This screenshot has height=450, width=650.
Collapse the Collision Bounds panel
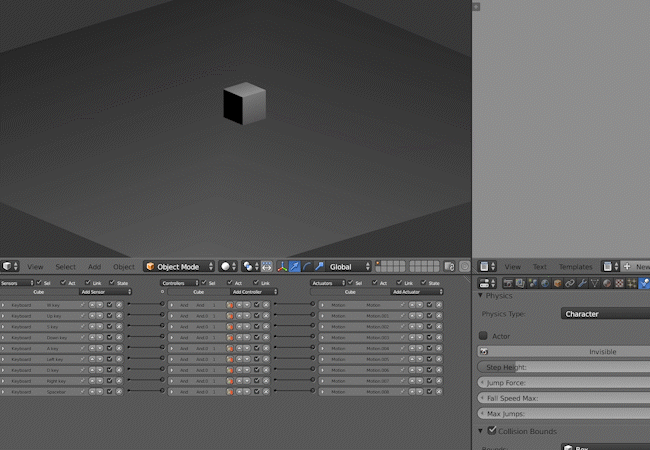tap(480, 431)
